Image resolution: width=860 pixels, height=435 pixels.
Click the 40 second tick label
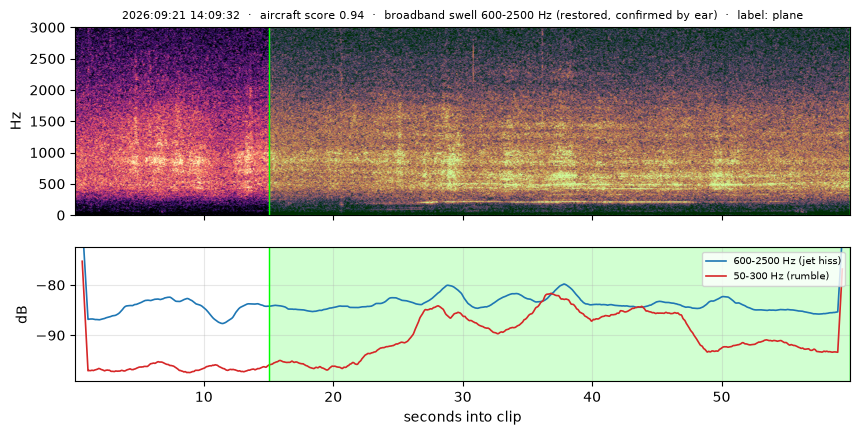coord(592,396)
